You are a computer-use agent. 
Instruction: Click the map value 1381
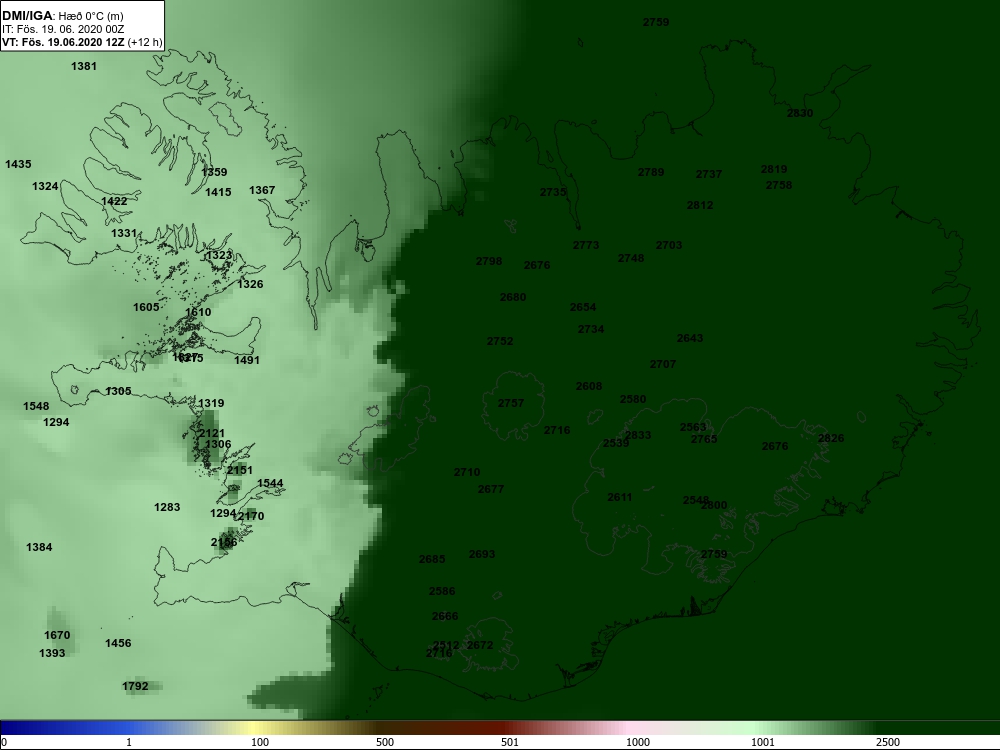84,66
